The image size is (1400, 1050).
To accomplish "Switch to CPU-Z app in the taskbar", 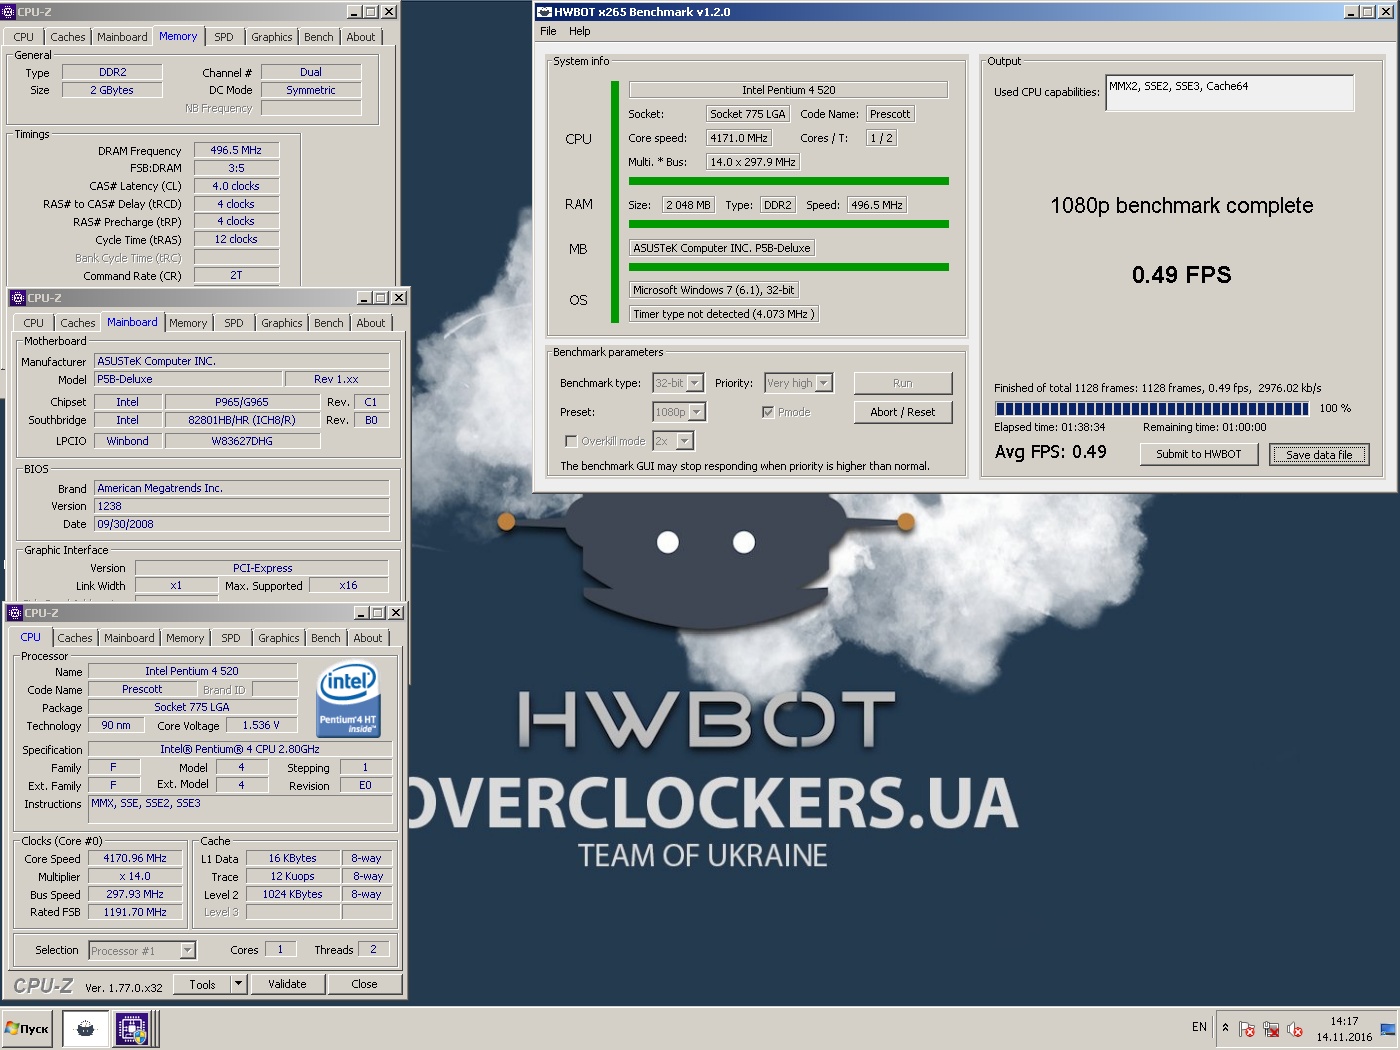I will coord(132,1028).
